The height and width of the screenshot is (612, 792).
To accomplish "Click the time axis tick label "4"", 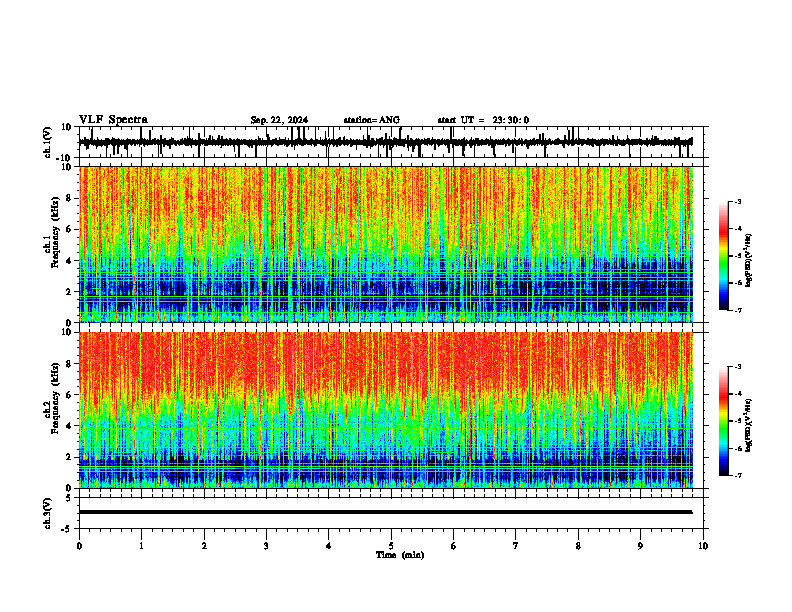I will pyautogui.click(x=329, y=546).
